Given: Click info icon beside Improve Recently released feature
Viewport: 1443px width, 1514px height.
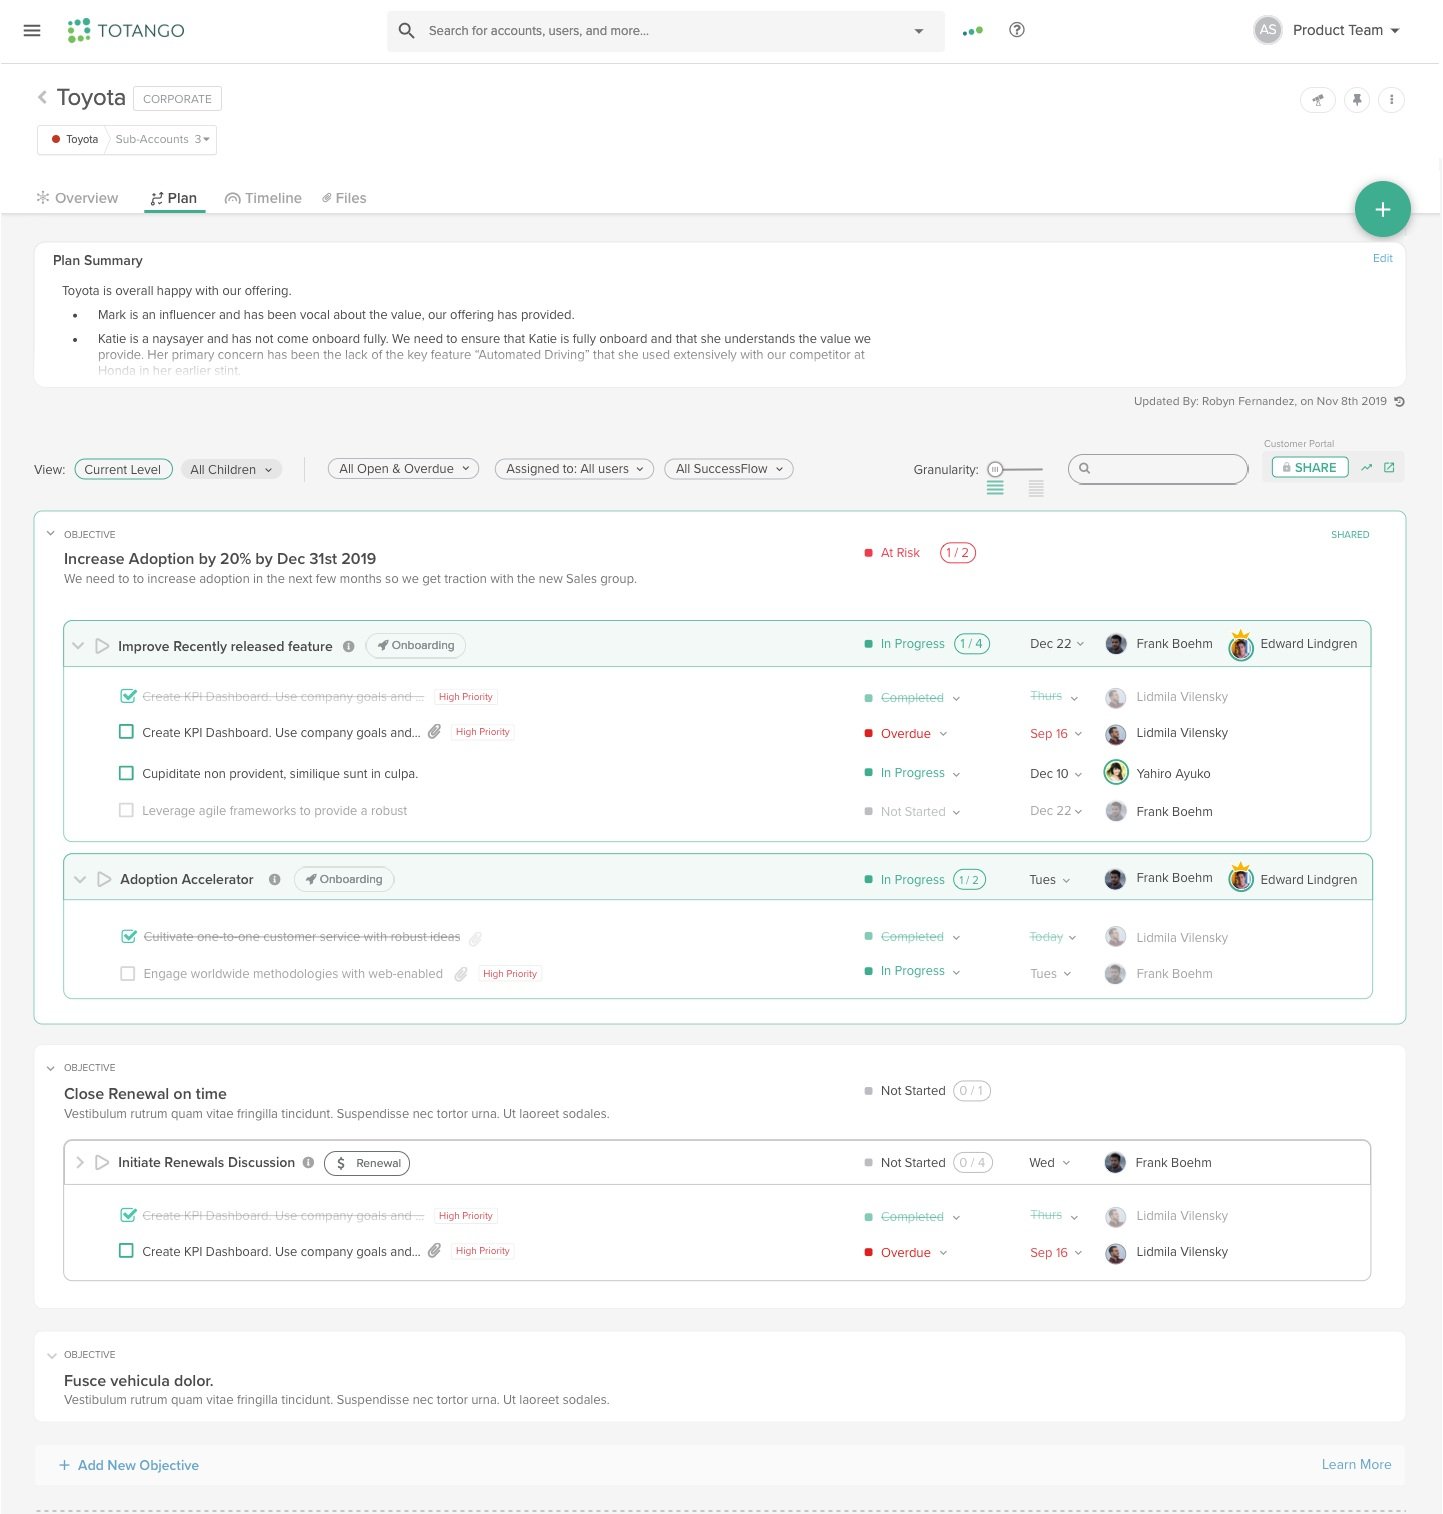Looking at the screenshot, I should [x=348, y=646].
